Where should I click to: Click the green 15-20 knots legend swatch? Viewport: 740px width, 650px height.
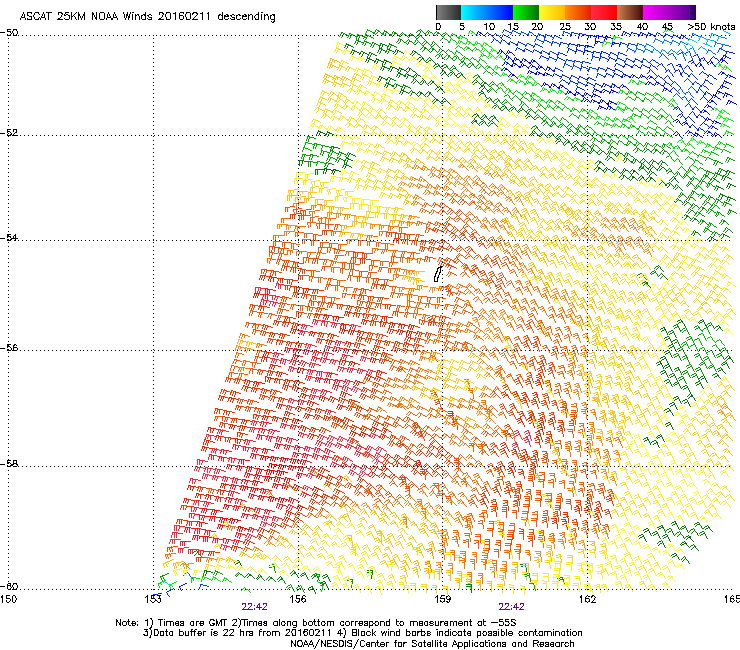(526, 12)
